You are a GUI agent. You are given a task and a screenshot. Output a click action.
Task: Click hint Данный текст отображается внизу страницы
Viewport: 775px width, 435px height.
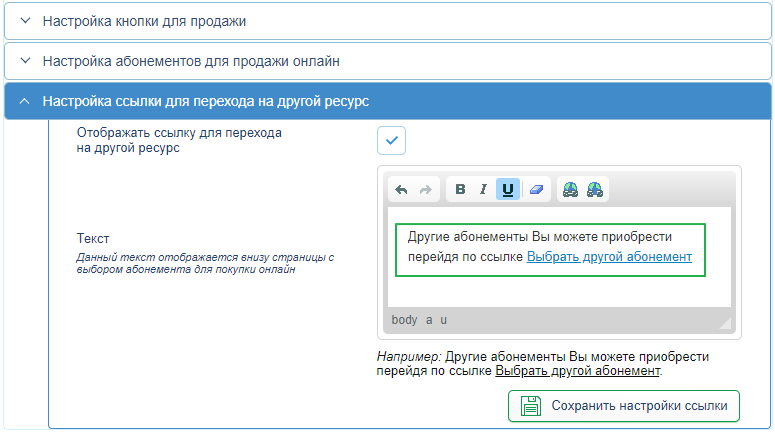(205, 263)
